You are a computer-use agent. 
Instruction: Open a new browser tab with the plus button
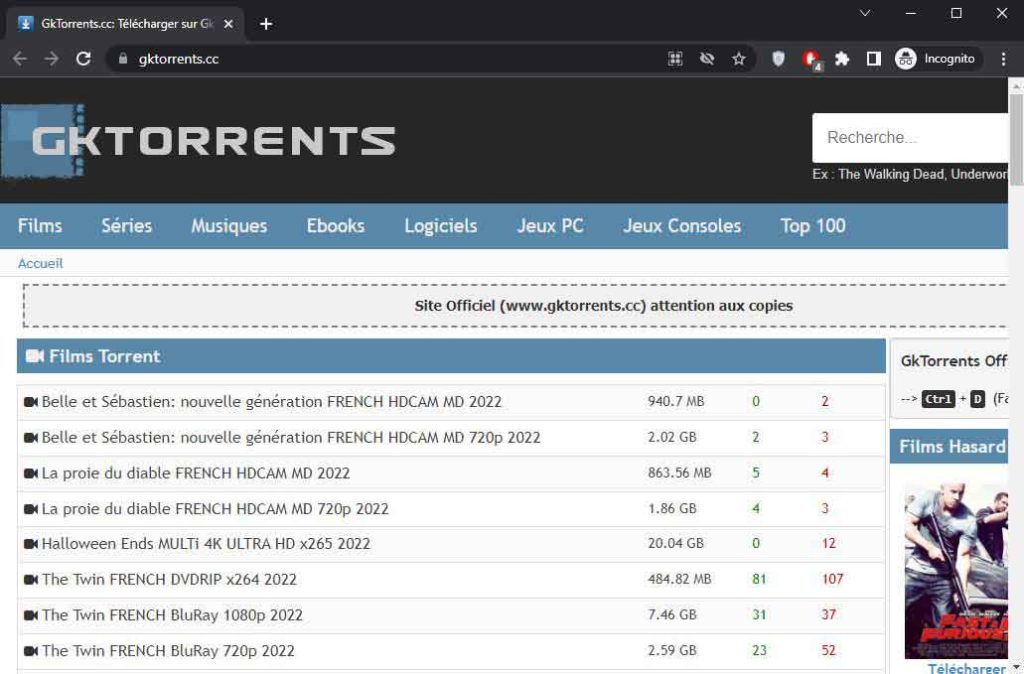pyautogui.click(x=266, y=24)
